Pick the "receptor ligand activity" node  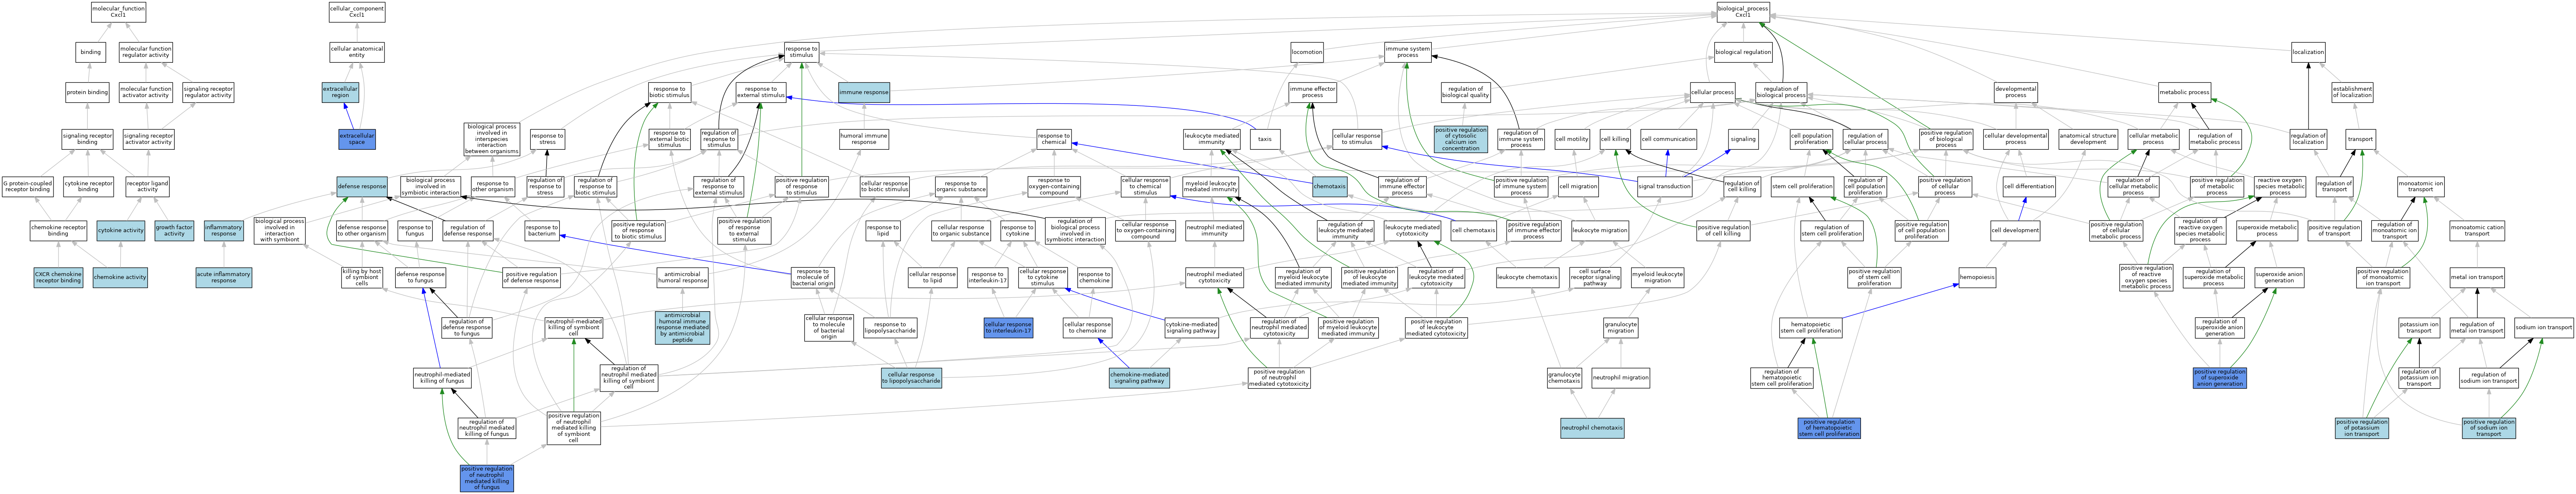pos(147,186)
